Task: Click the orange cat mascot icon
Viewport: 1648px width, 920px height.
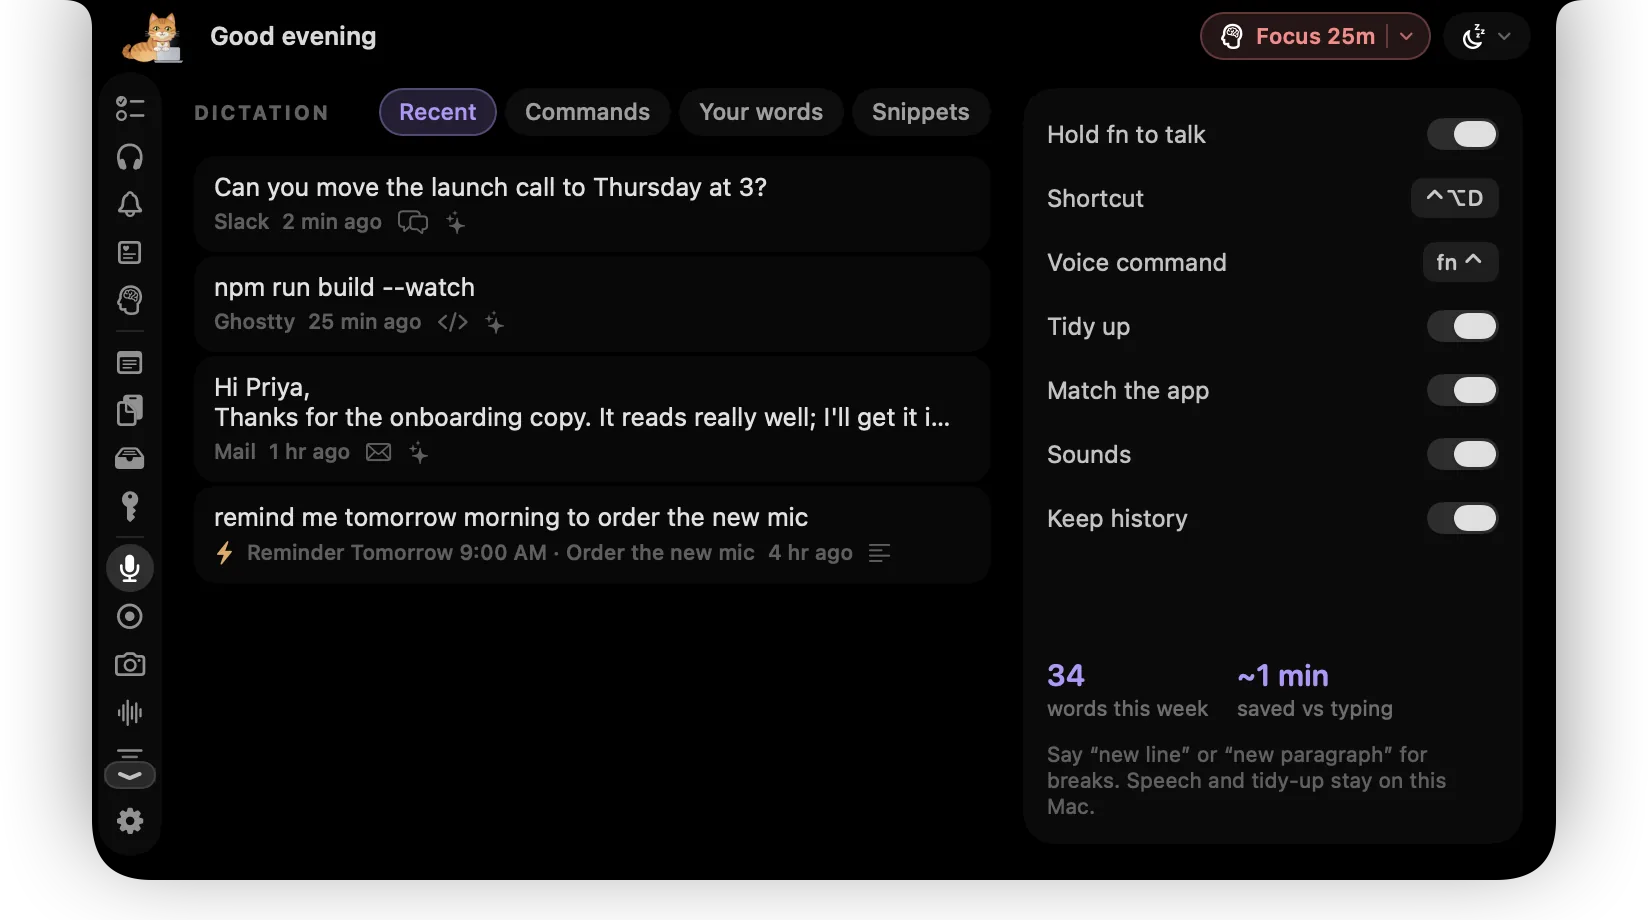Action: pos(155,38)
